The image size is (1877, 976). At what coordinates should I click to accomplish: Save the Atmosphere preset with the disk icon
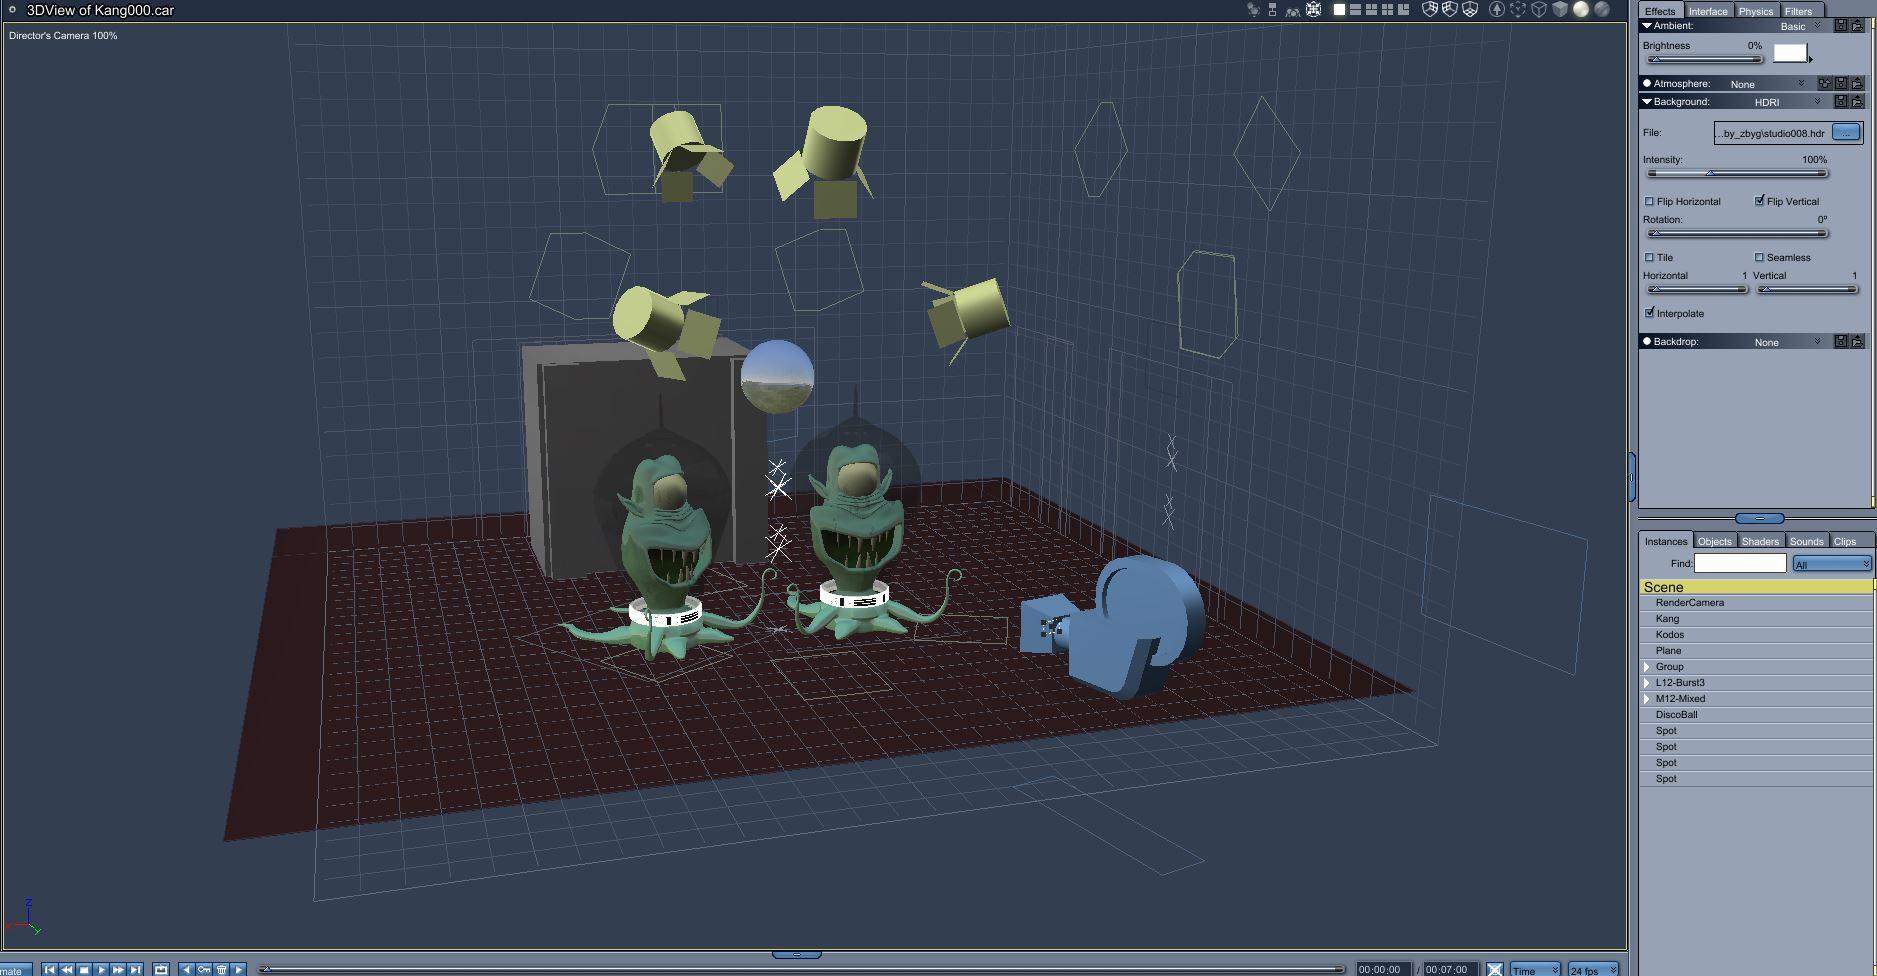1841,84
